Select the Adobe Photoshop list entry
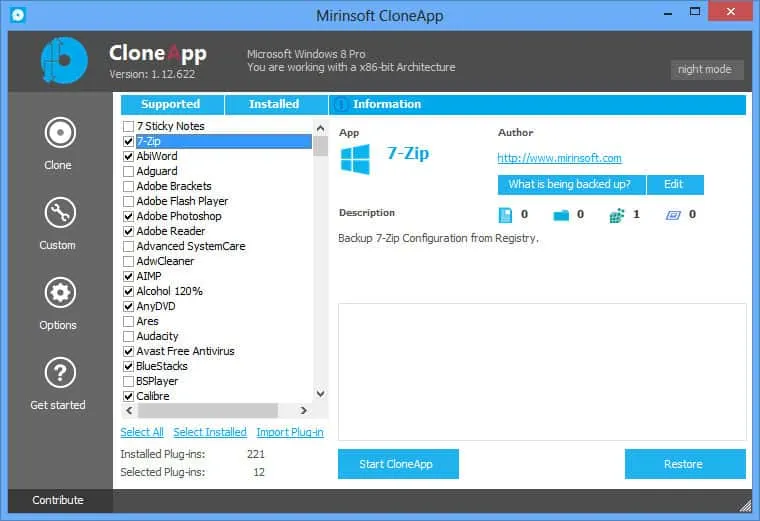The height and width of the screenshot is (521, 760). [179, 217]
